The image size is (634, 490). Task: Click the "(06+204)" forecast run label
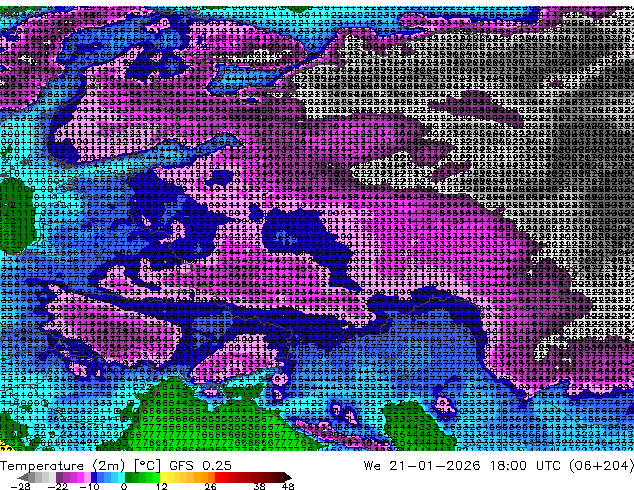click(x=601, y=466)
